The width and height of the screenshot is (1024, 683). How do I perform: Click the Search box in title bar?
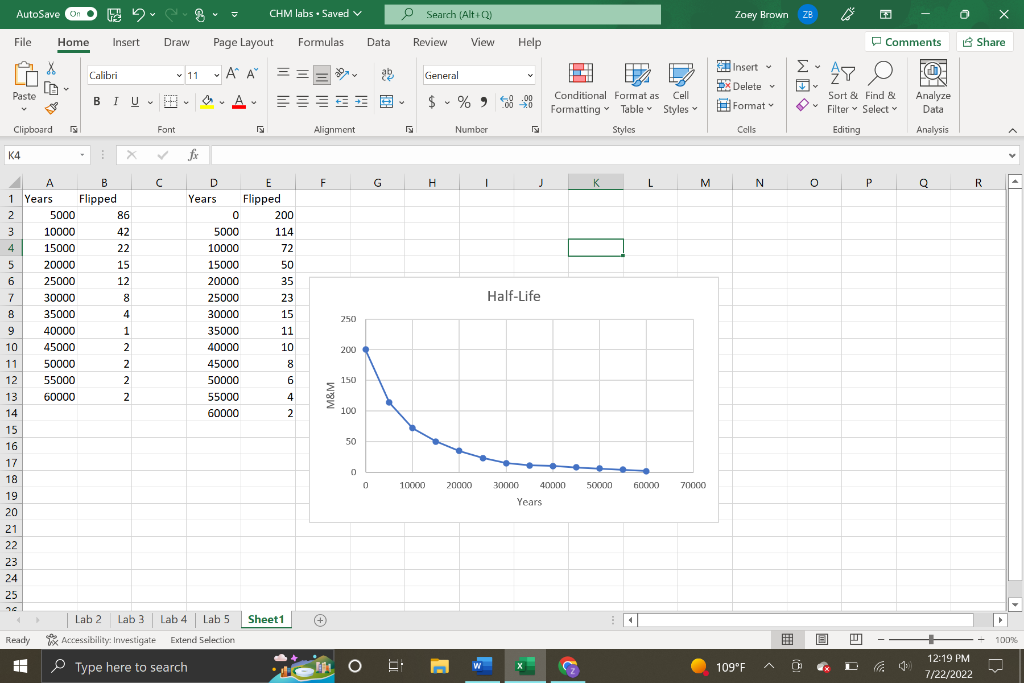pyautogui.click(x=522, y=14)
